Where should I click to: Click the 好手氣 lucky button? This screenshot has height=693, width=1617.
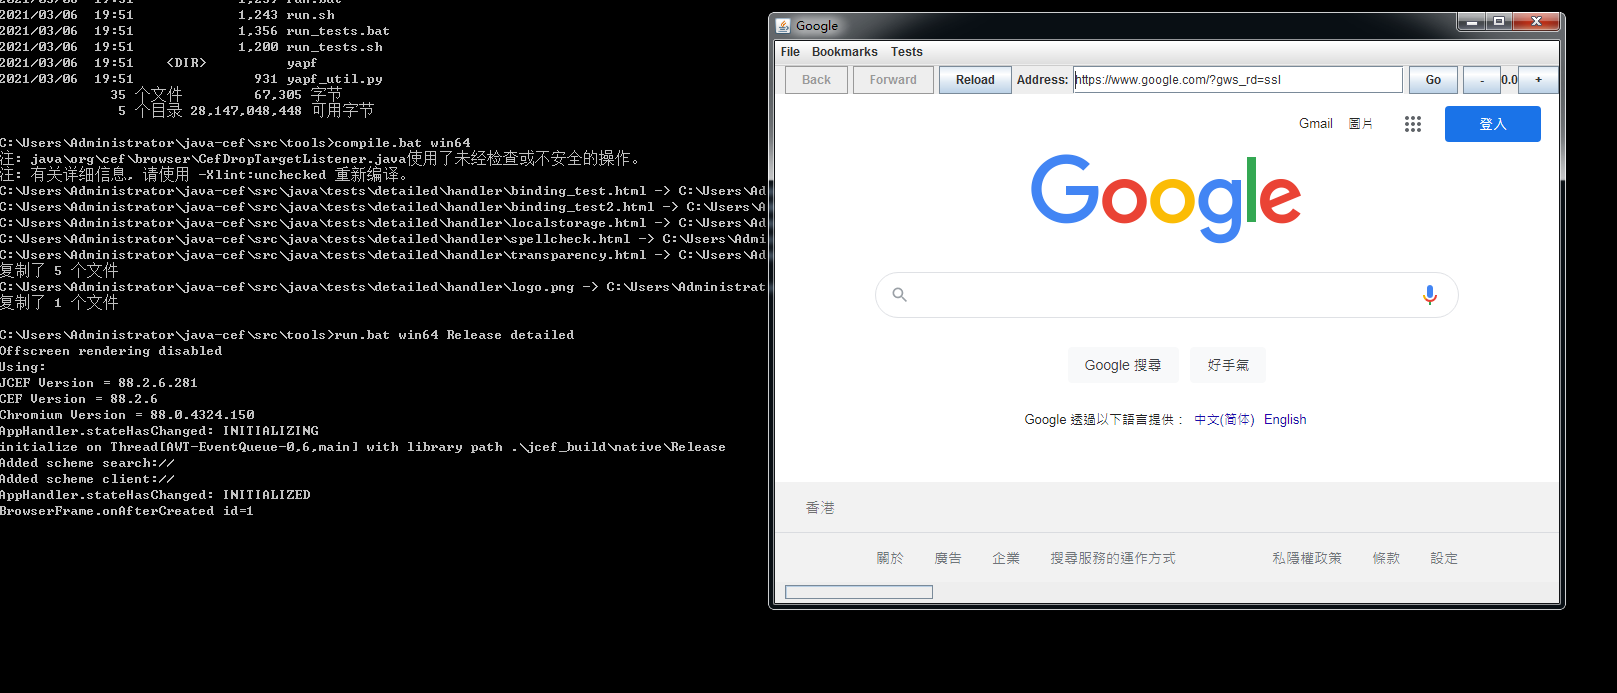[x=1227, y=365]
